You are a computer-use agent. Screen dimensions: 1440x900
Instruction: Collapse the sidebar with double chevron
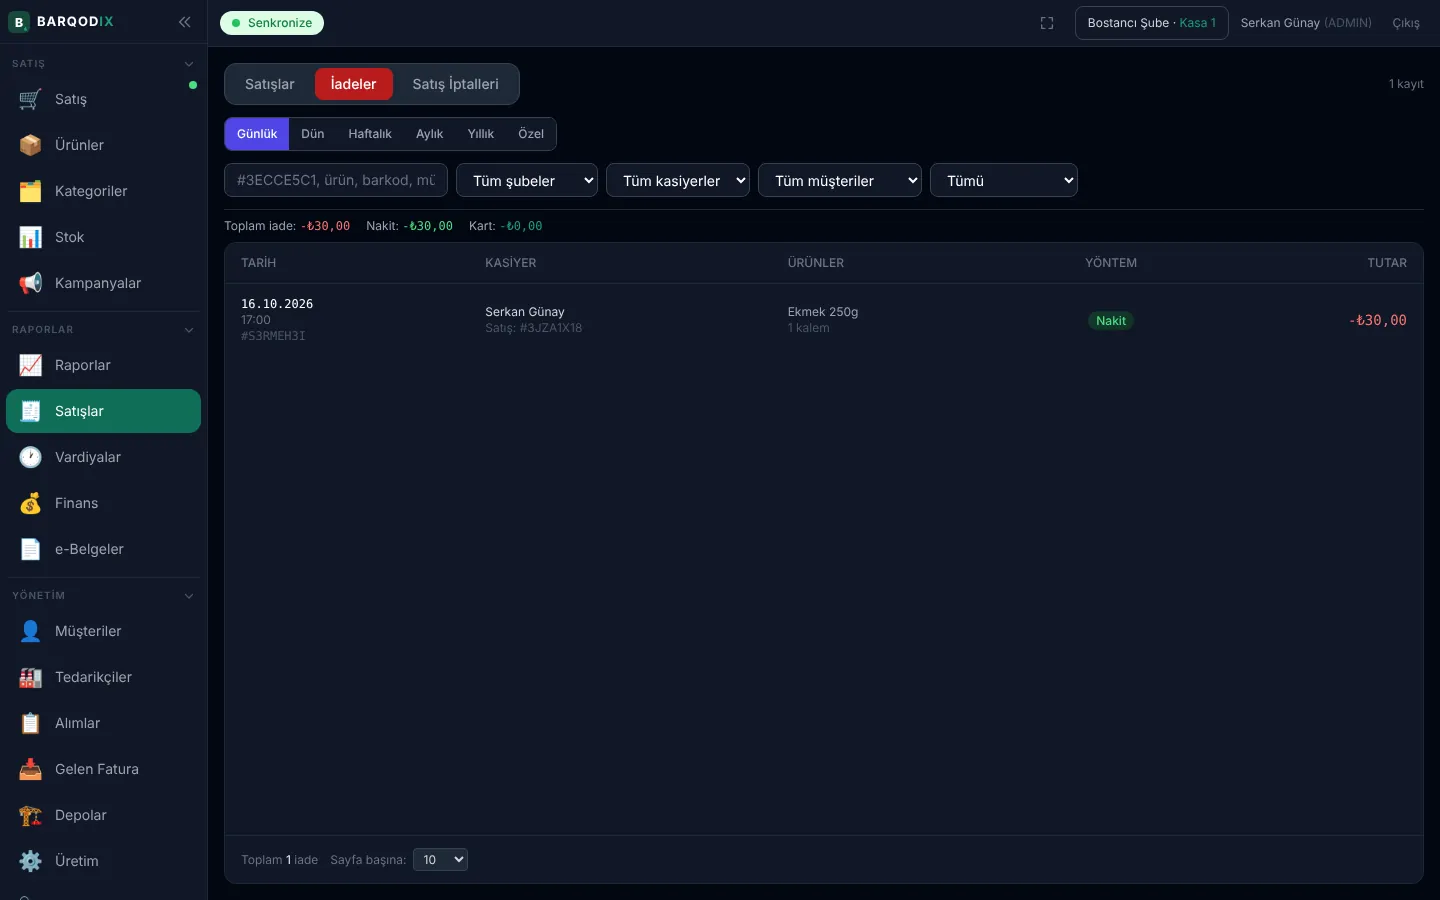click(185, 22)
